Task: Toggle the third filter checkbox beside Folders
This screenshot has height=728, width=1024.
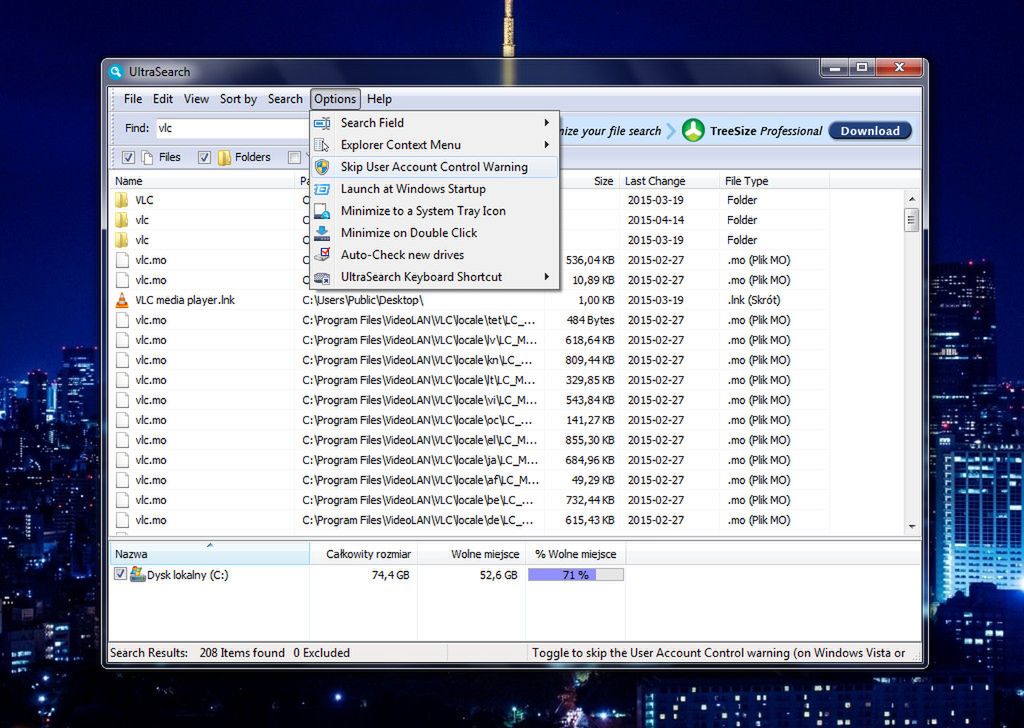Action: (x=295, y=157)
